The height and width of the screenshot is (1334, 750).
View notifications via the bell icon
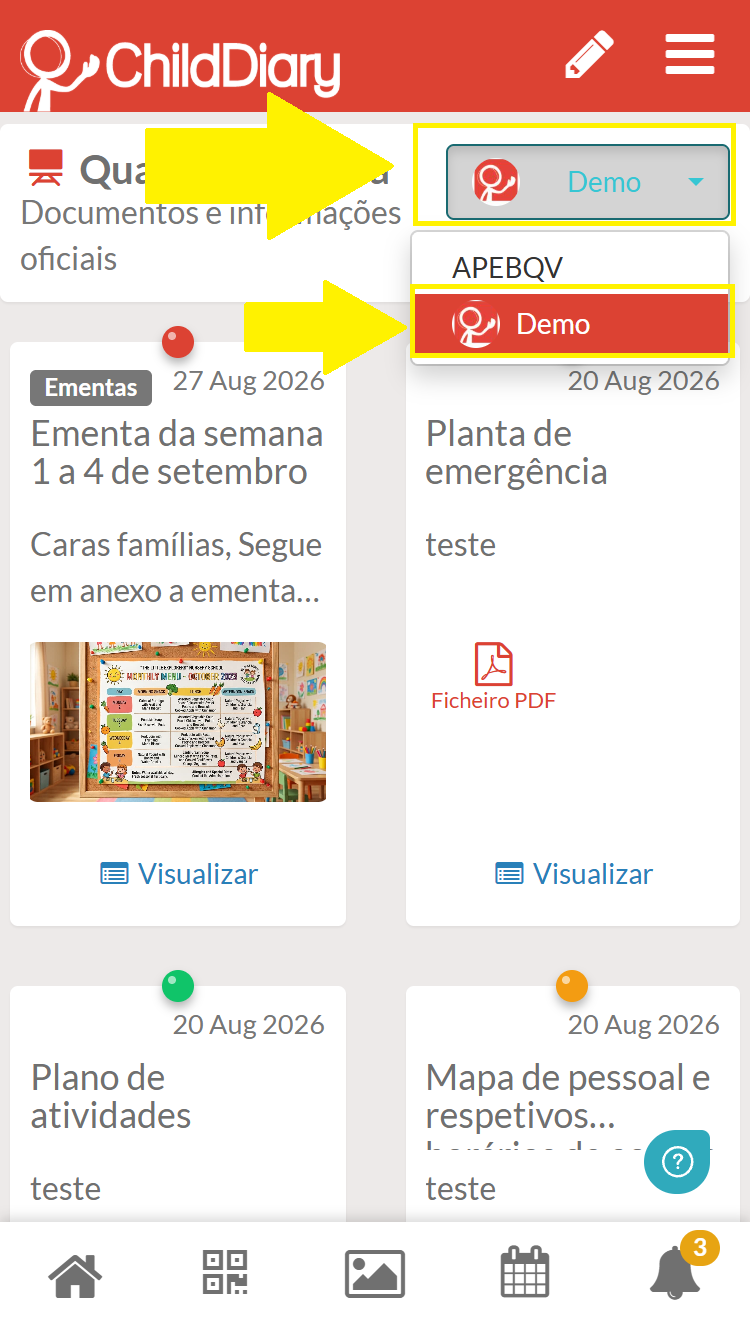pyautogui.click(x=676, y=1272)
